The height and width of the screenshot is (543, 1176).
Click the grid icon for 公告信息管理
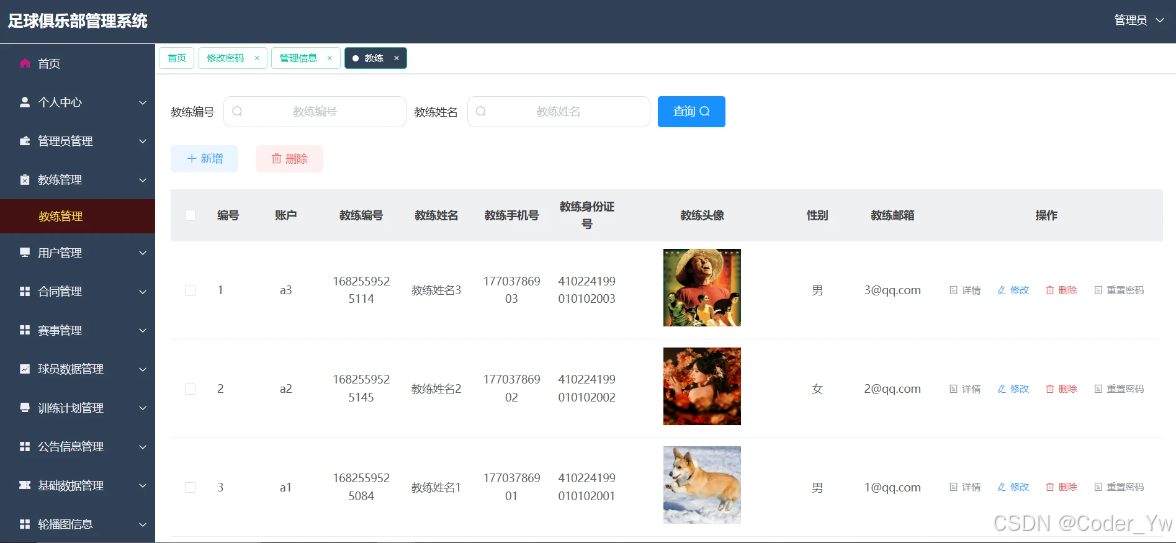[x=25, y=446]
